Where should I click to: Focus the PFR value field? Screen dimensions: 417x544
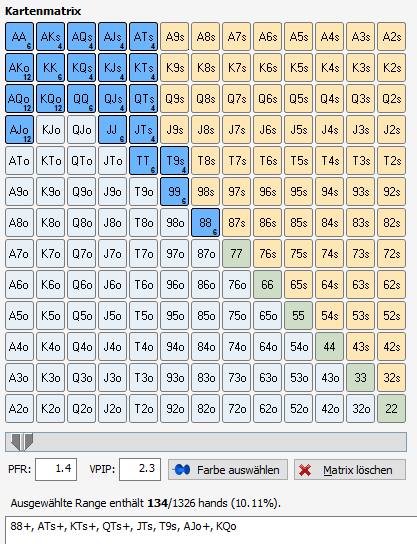click(56, 469)
